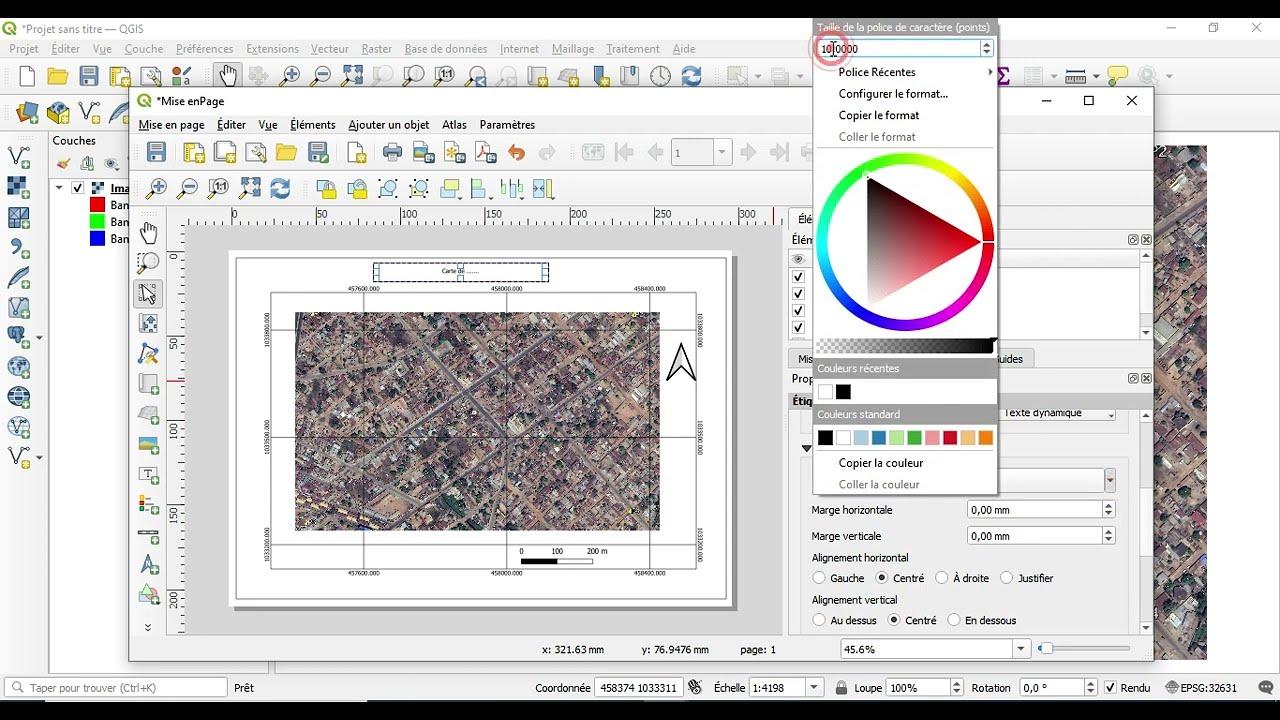
Task: Open the align items dropdown icon
Action: pyautogui.click(x=481, y=188)
